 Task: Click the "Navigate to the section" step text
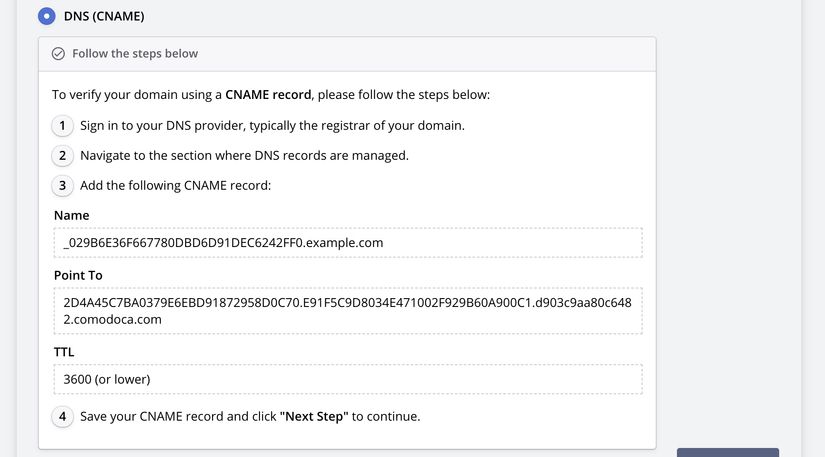click(244, 156)
